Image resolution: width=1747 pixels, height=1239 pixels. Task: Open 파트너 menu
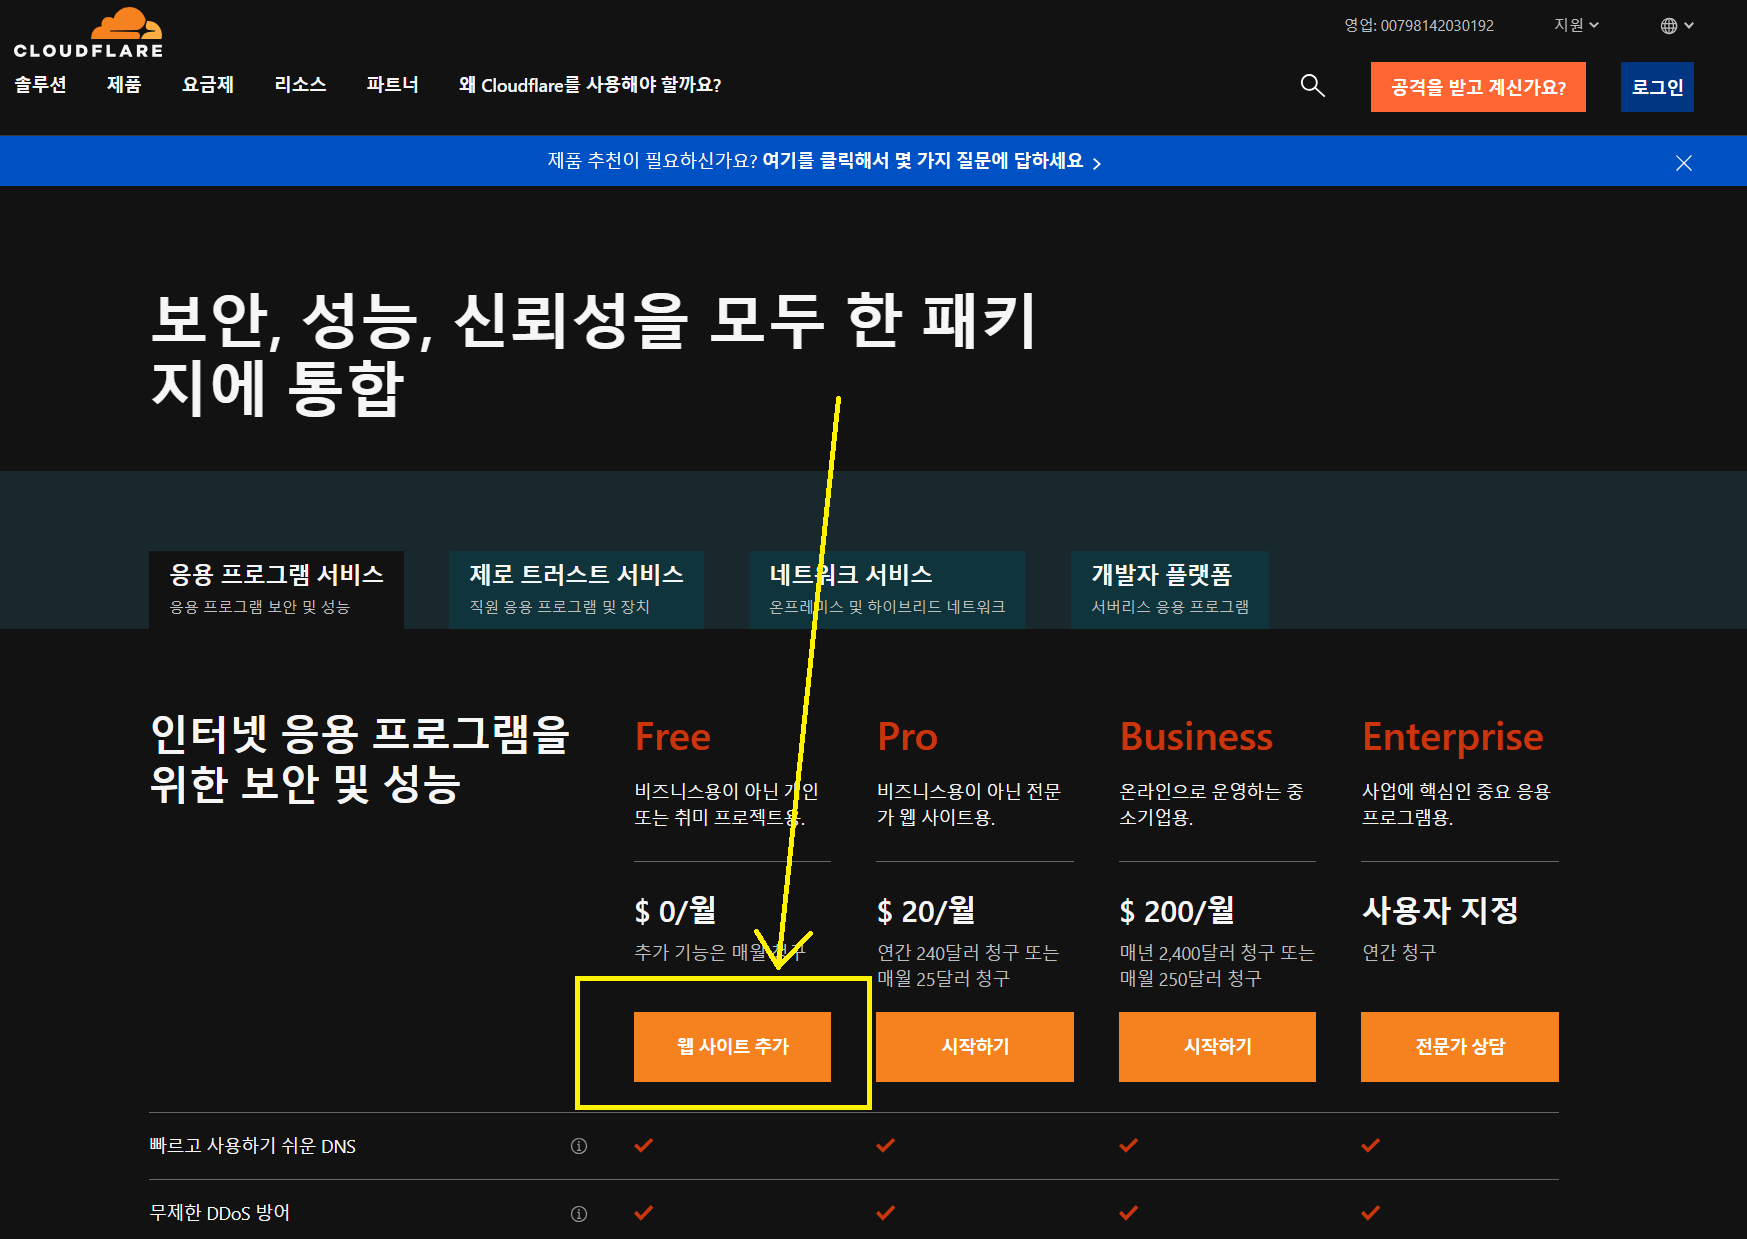click(x=392, y=85)
